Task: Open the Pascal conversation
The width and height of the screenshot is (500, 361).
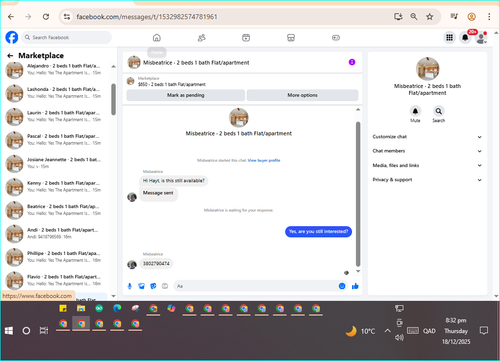Action: pyautogui.click(x=58, y=140)
